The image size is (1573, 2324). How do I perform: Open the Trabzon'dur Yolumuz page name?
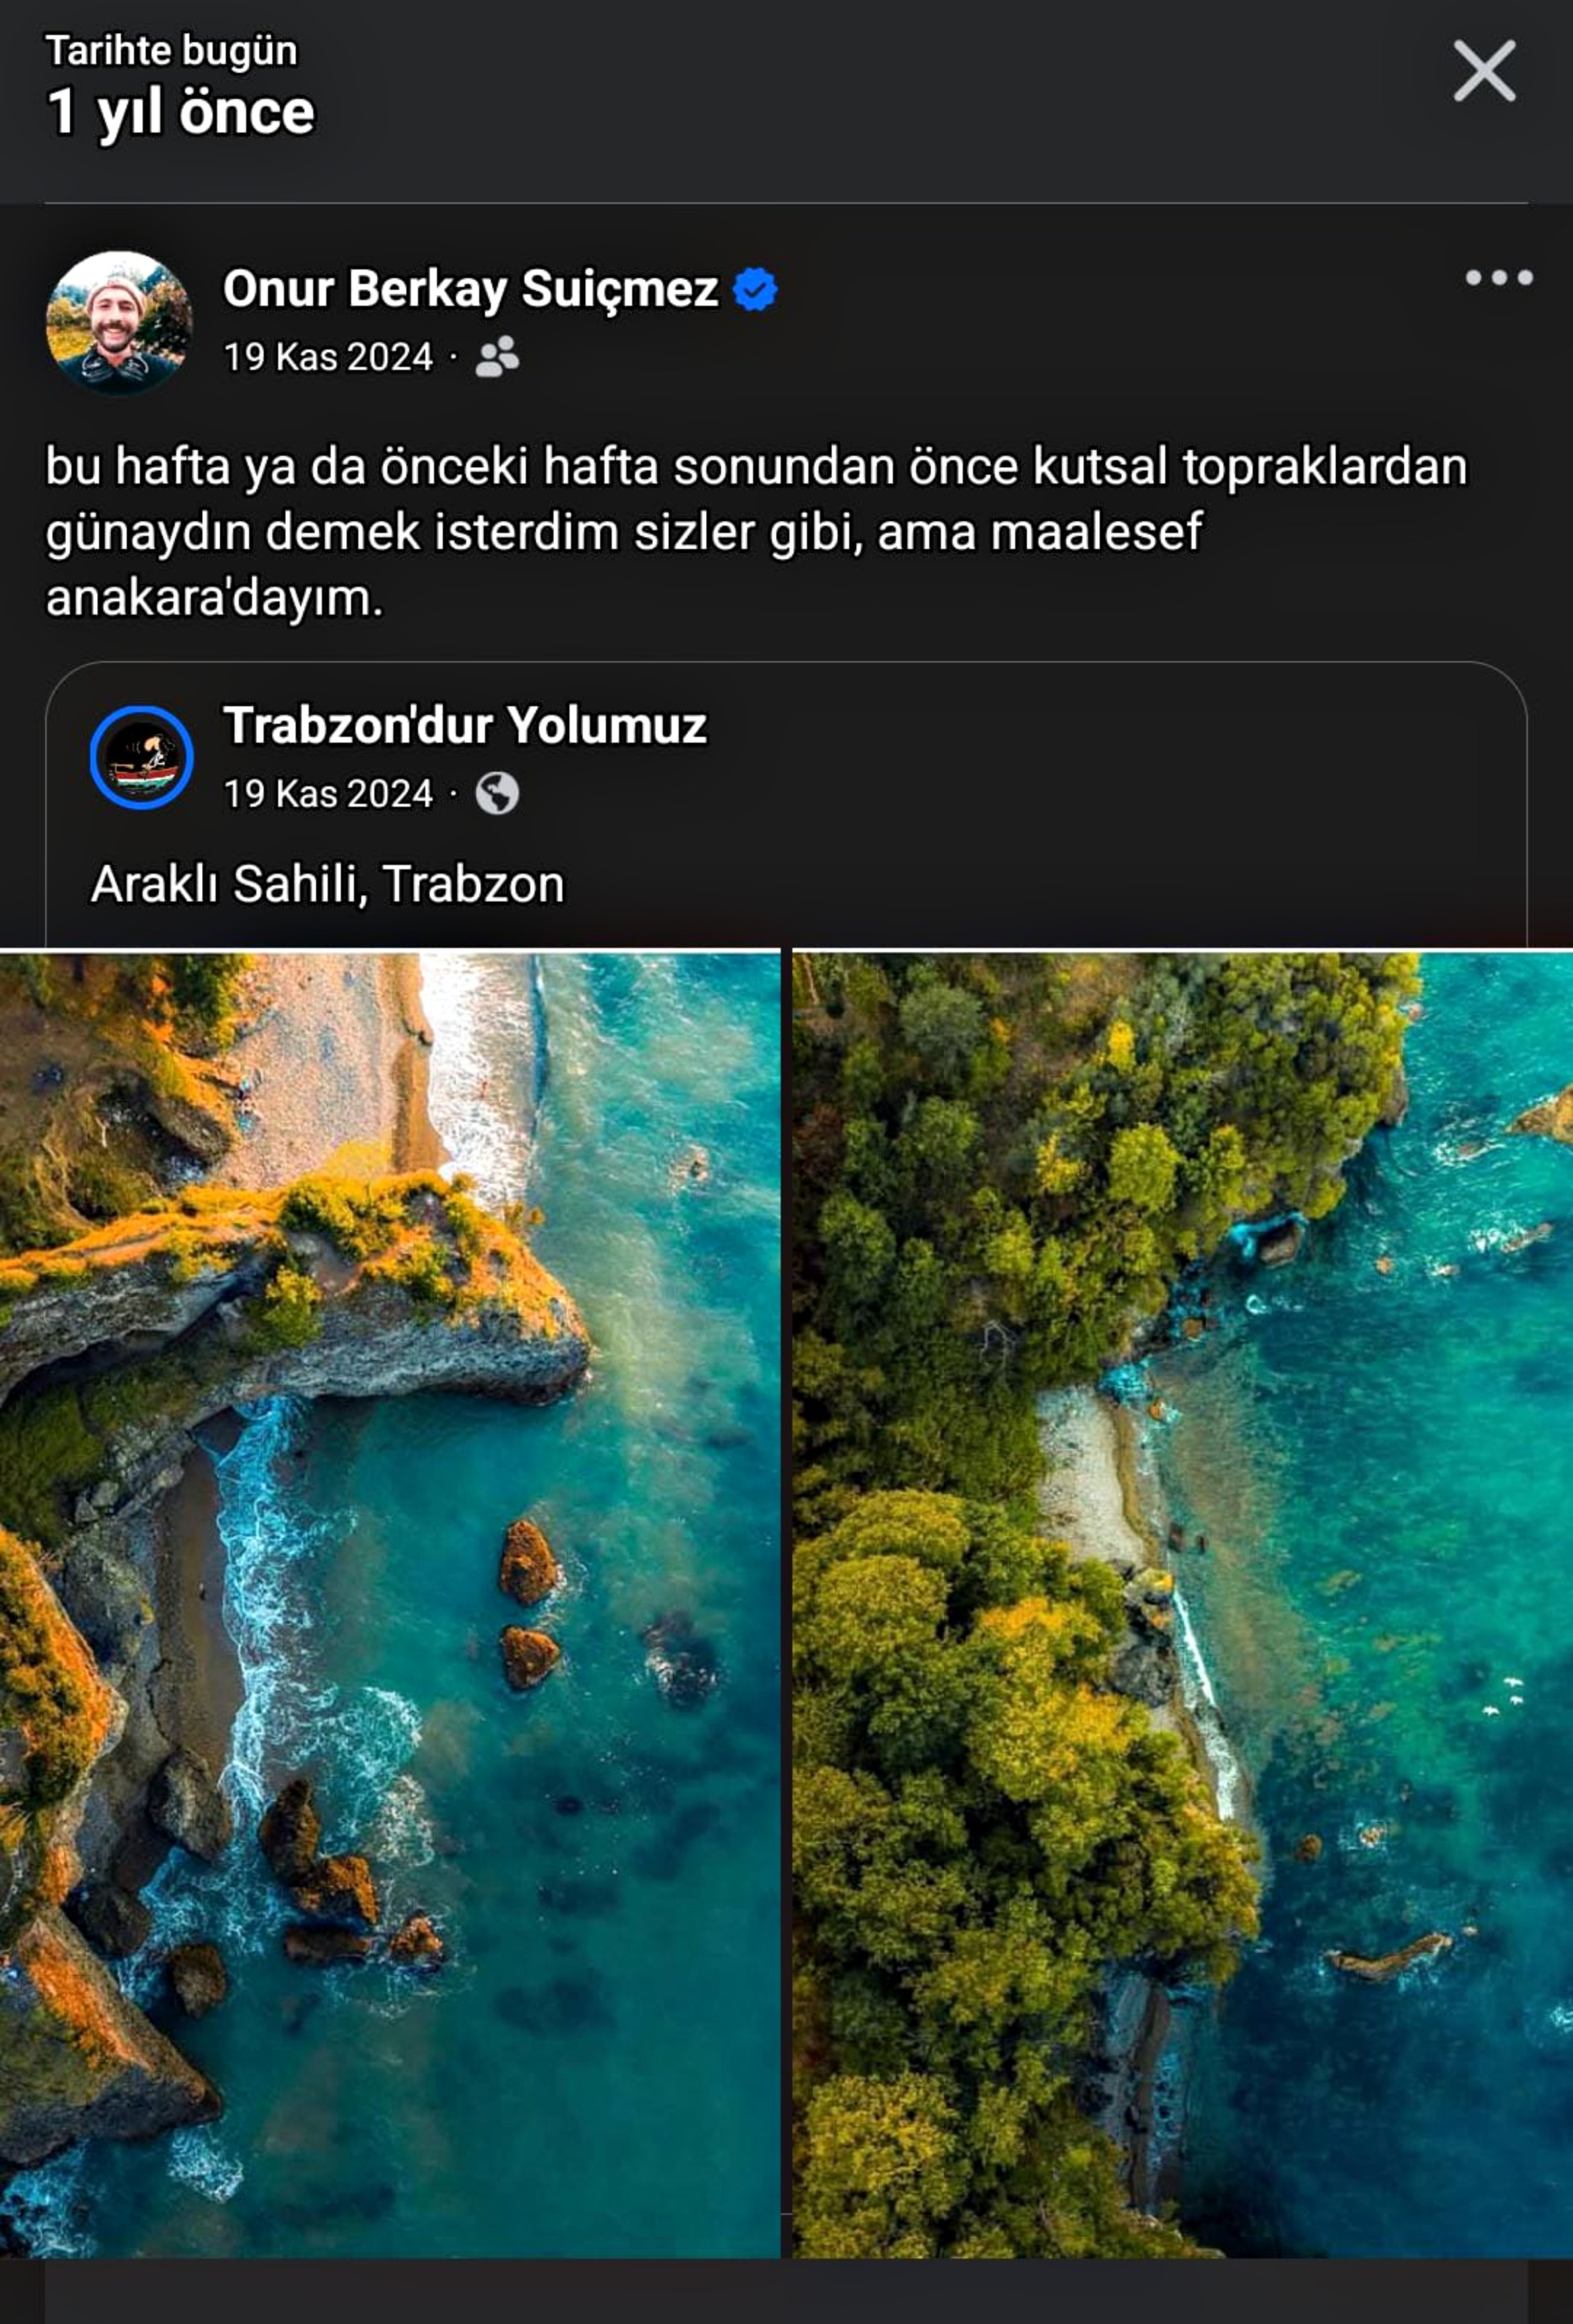[x=465, y=726]
